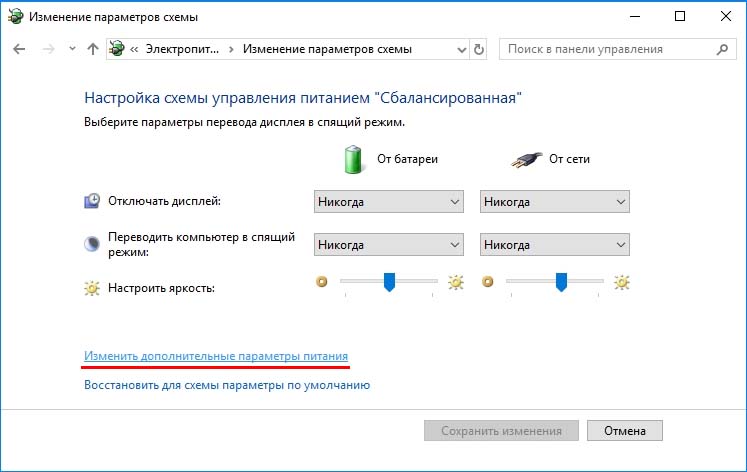Maximize the window
Image resolution: width=747 pixels, height=472 pixels.
(680, 16)
